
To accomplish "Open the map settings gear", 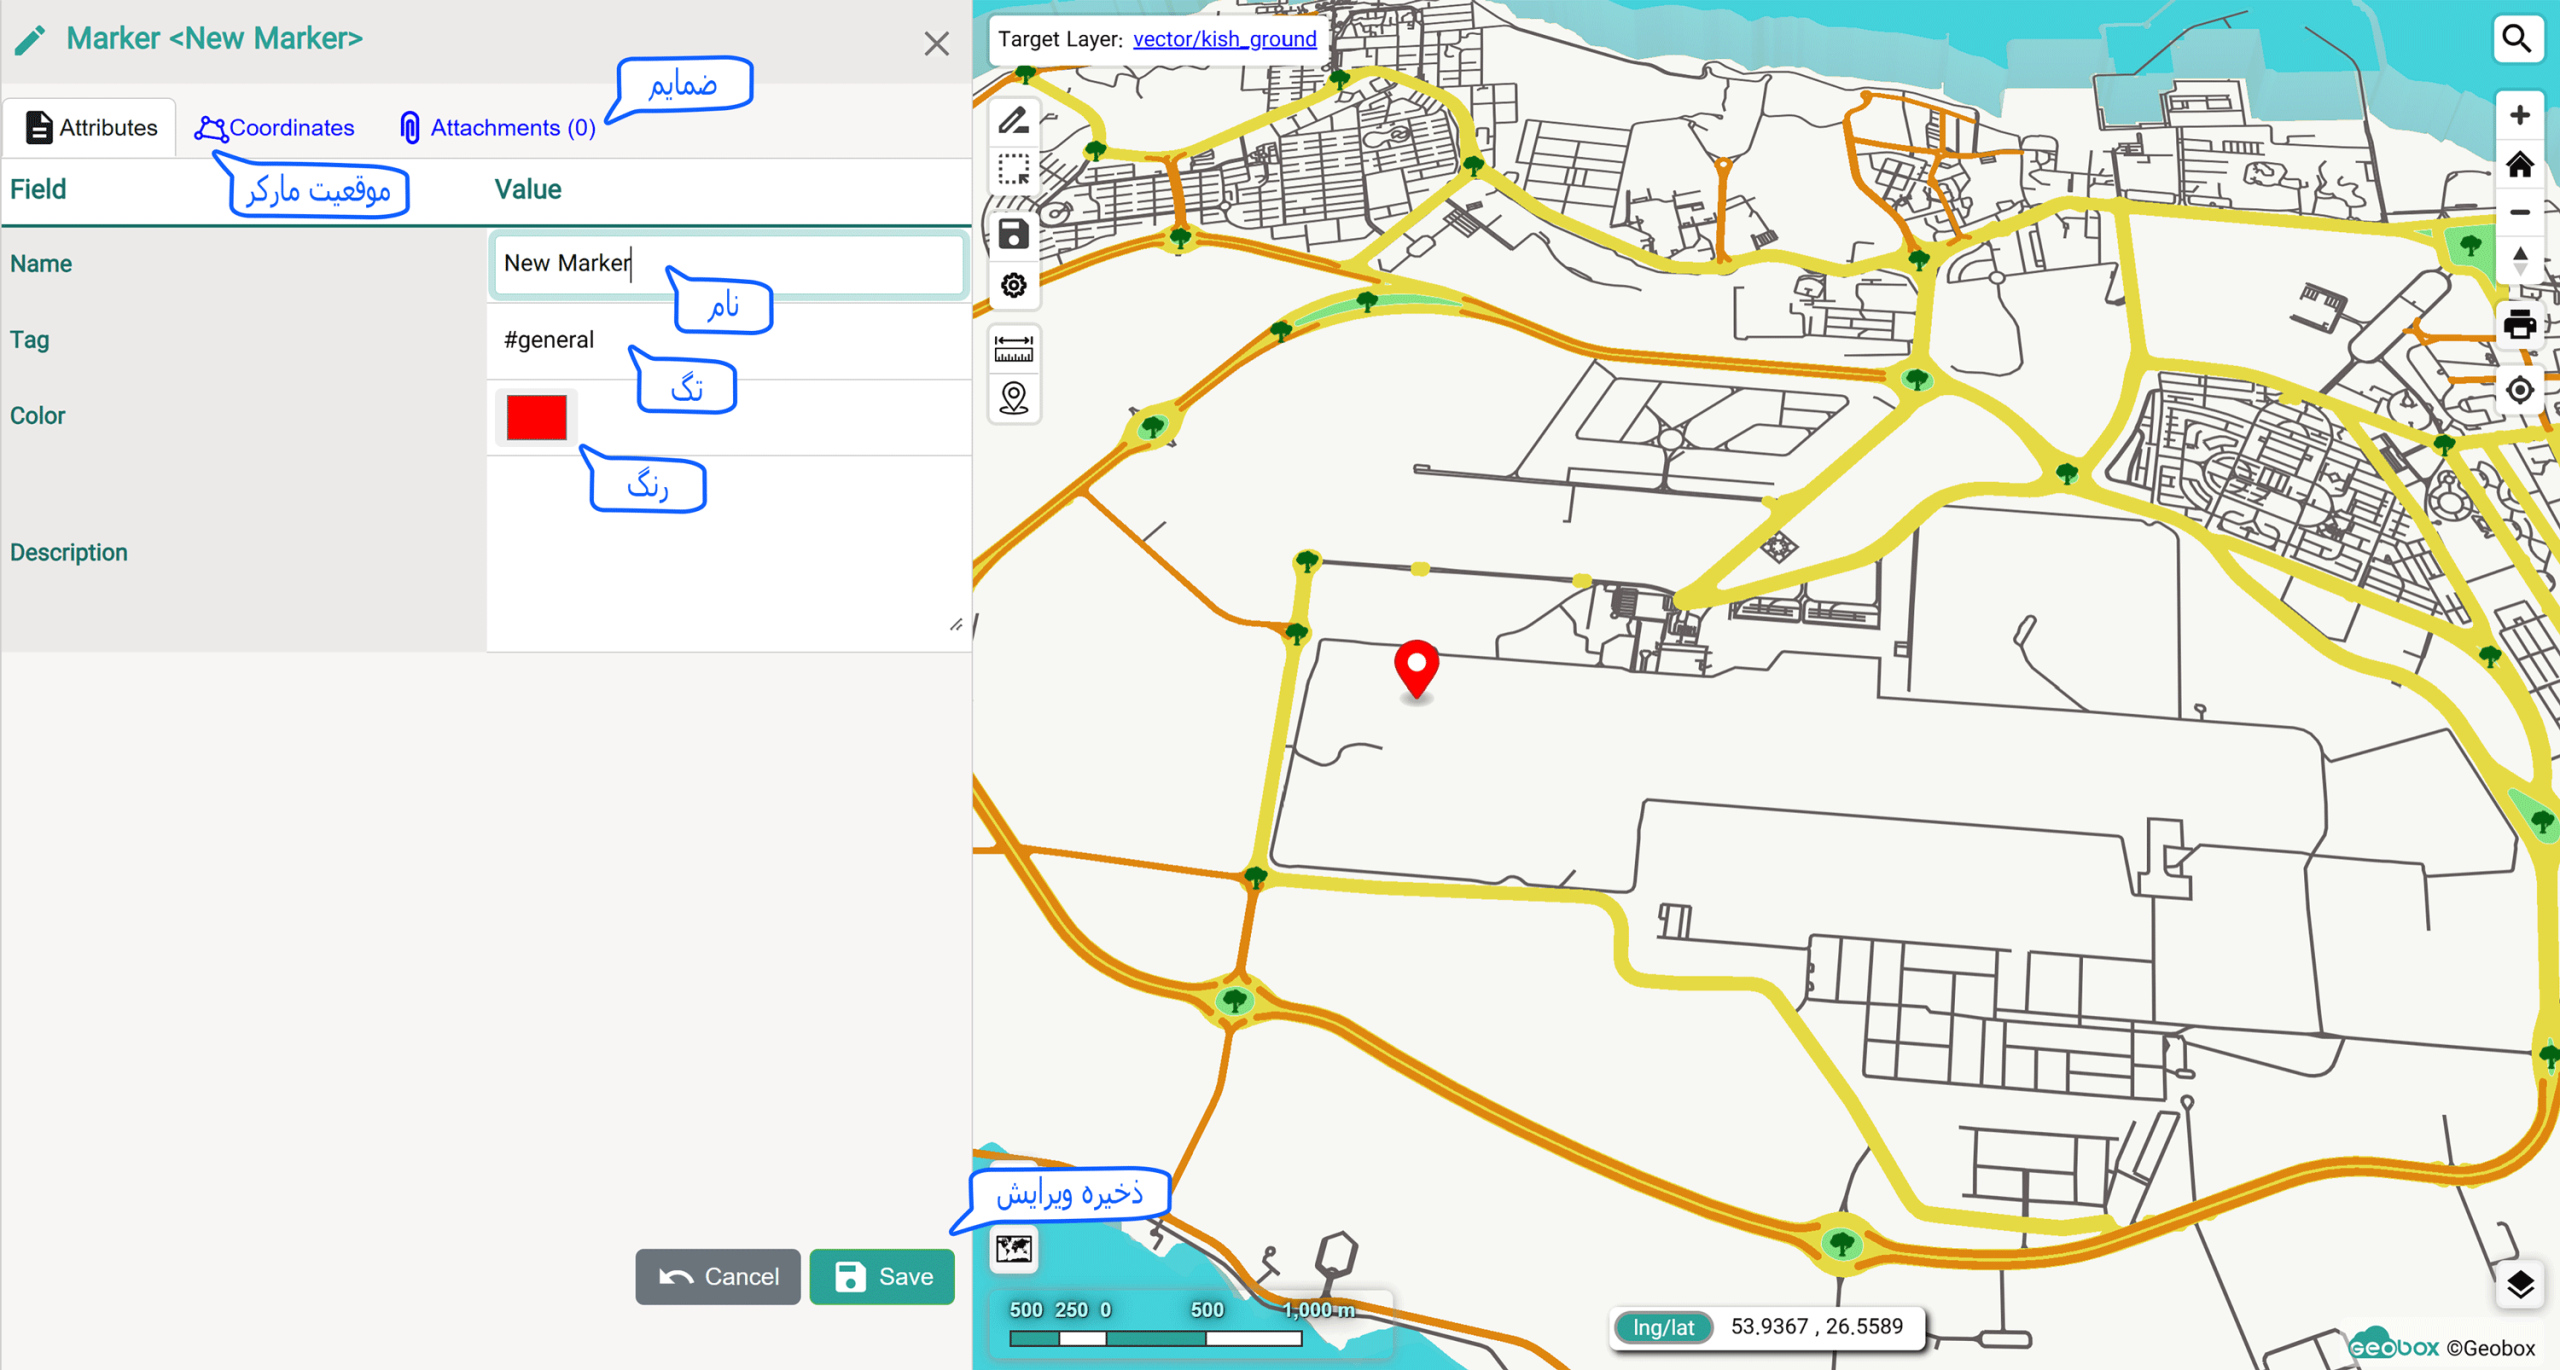I will click(x=1013, y=286).
